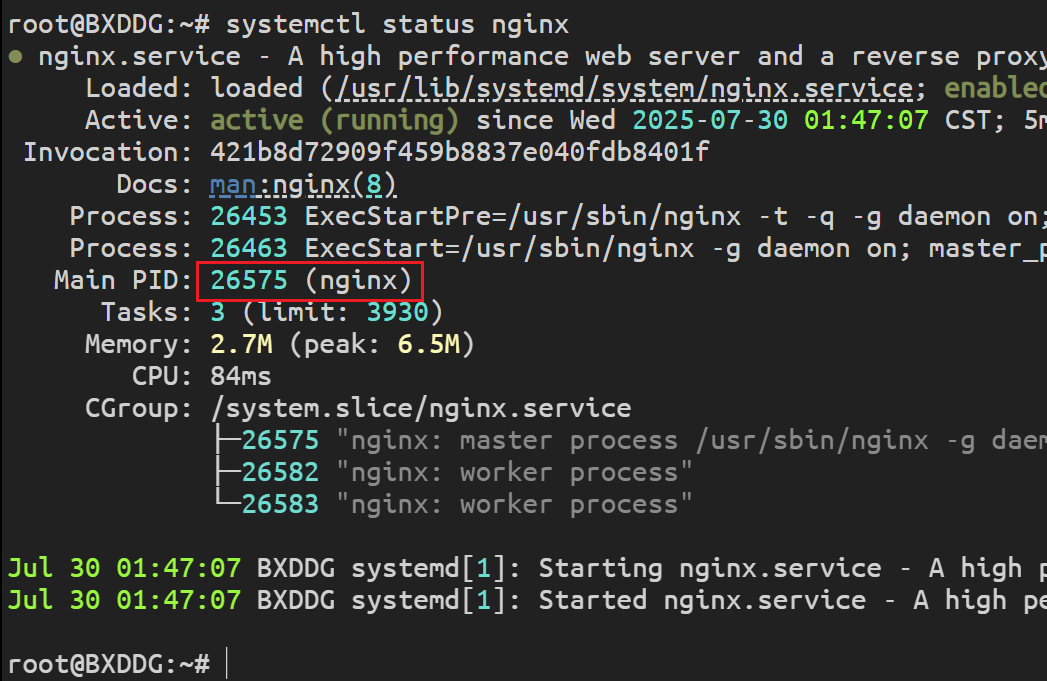This screenshot has width=1047, height=681.
Task: Click the Memory value 2.7M
Action: tap(241, 345)
